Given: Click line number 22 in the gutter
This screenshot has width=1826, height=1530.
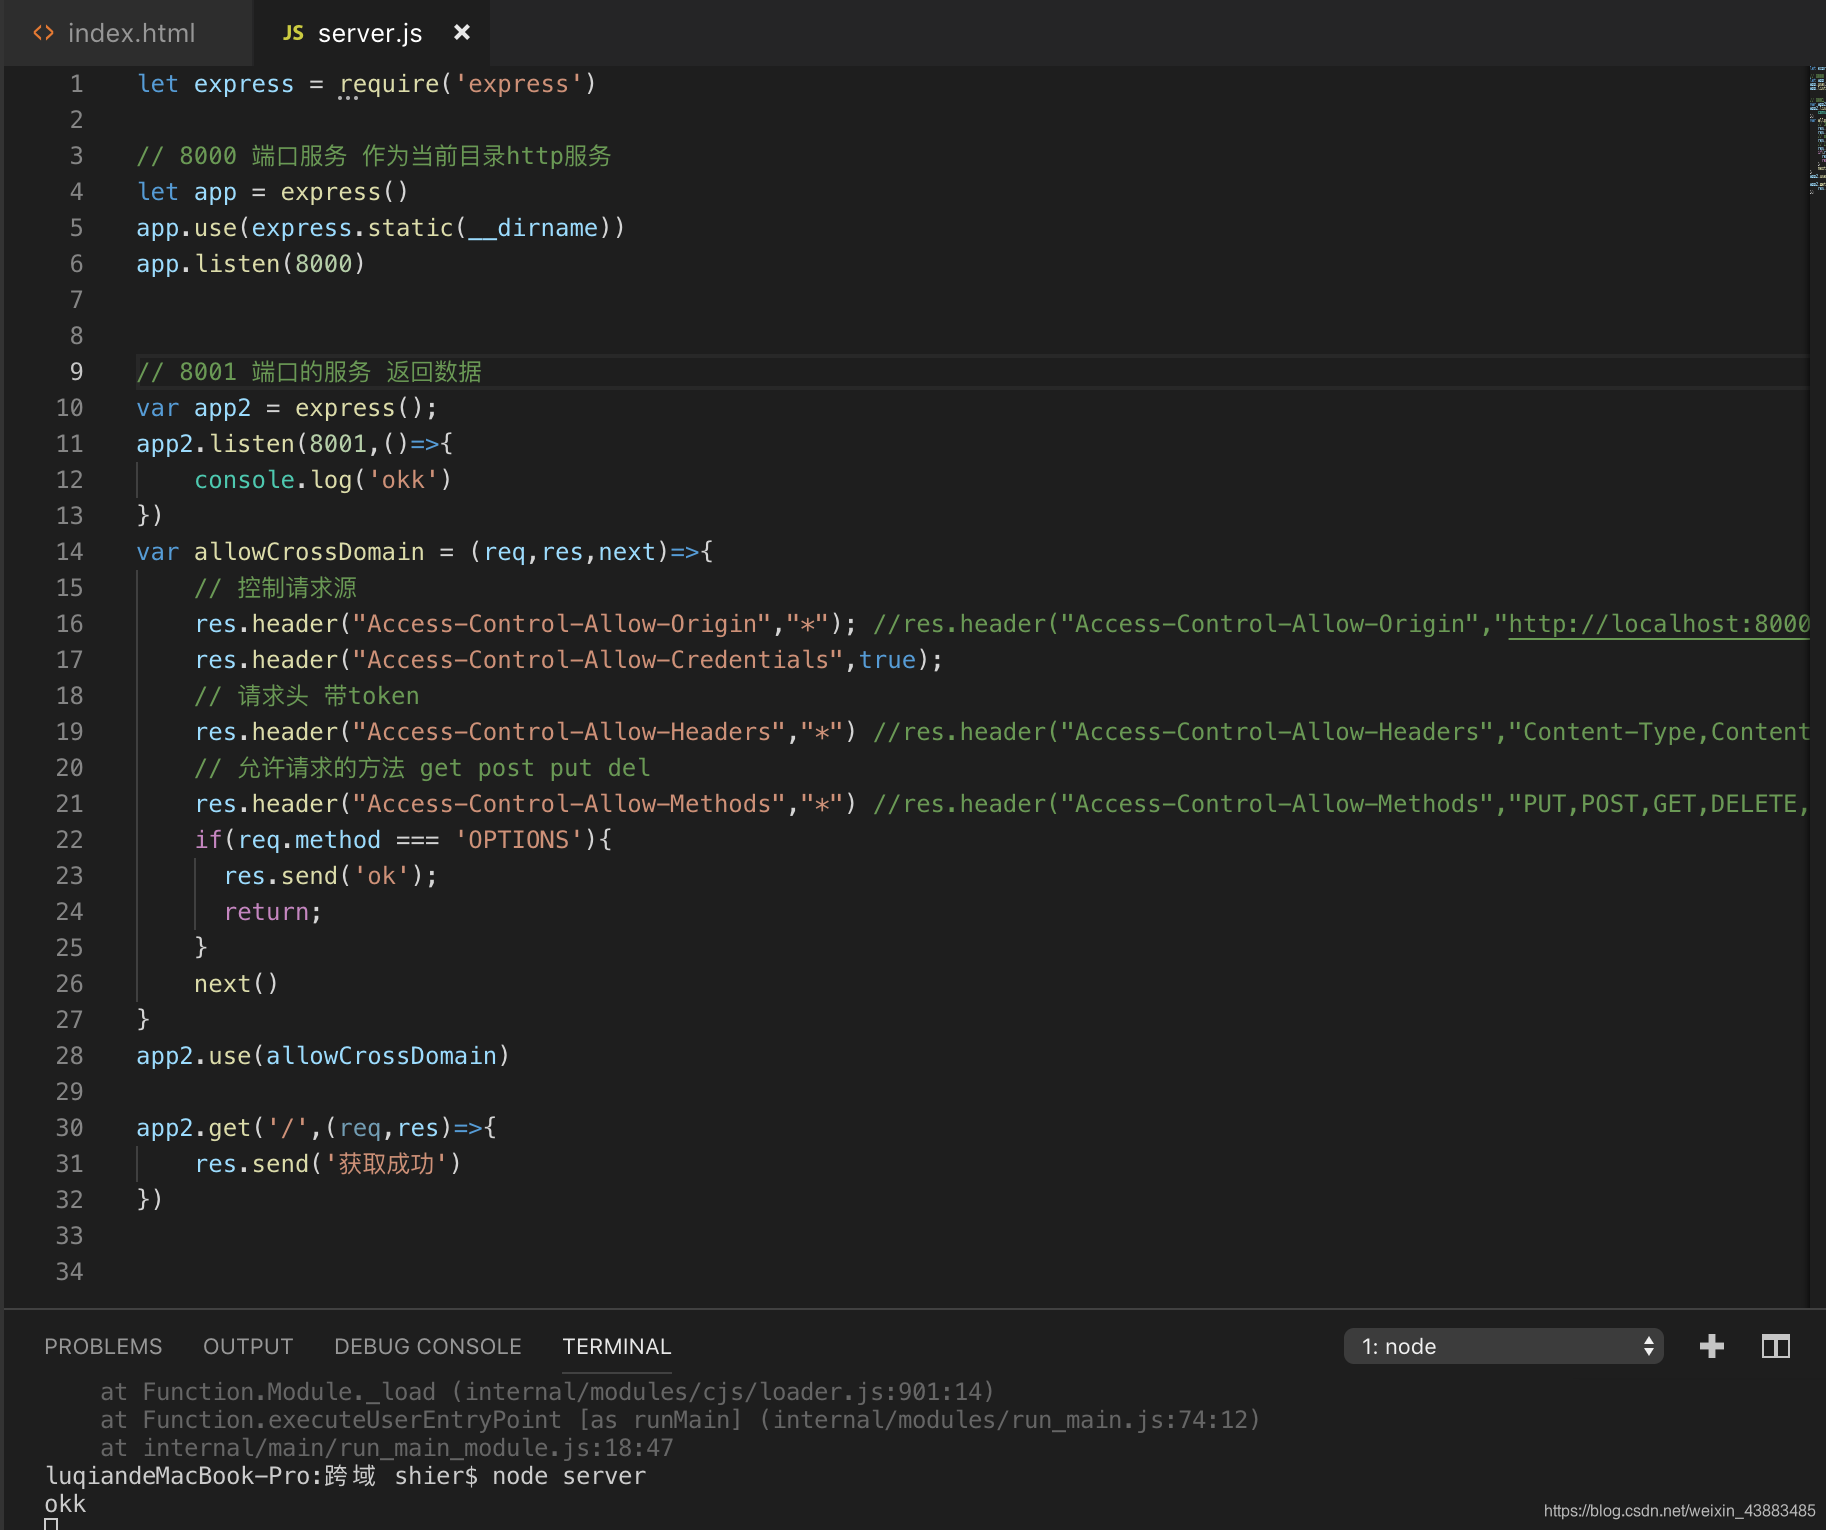Looking at the screenshot, I should [x=69, y=840].
